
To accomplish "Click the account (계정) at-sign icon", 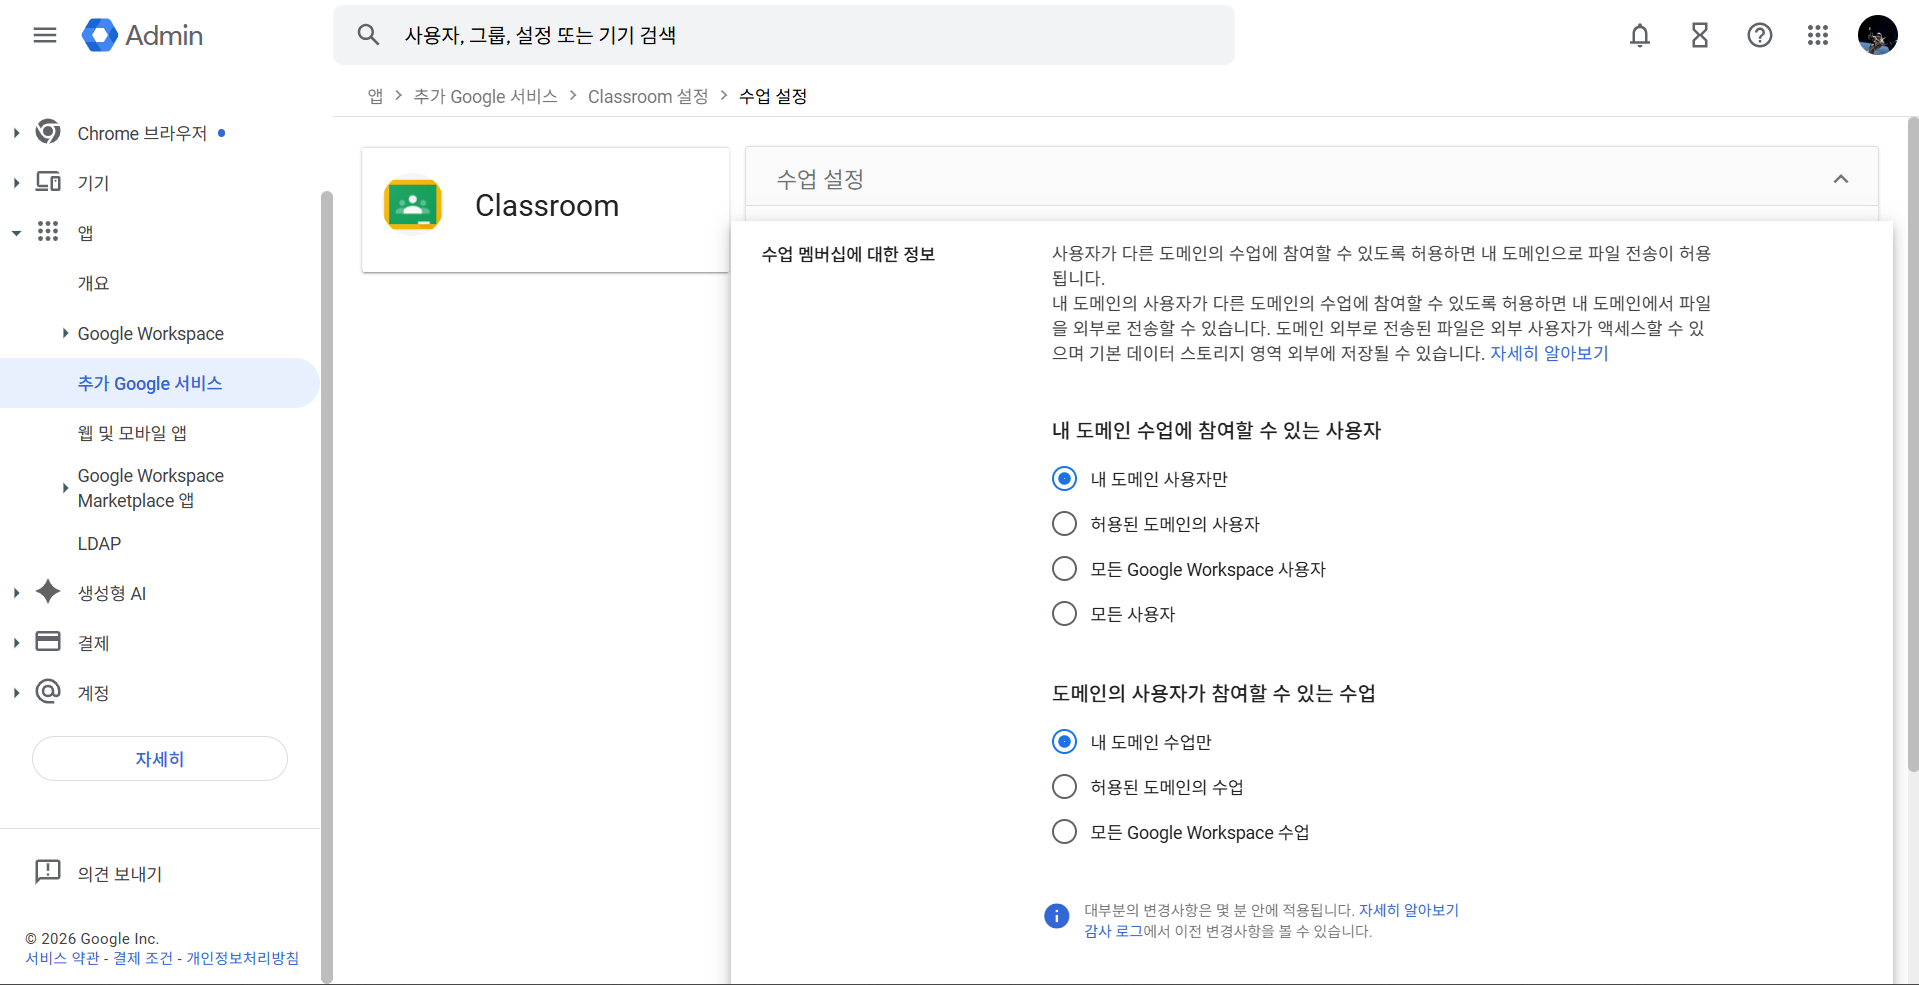I will pos(48,691).
